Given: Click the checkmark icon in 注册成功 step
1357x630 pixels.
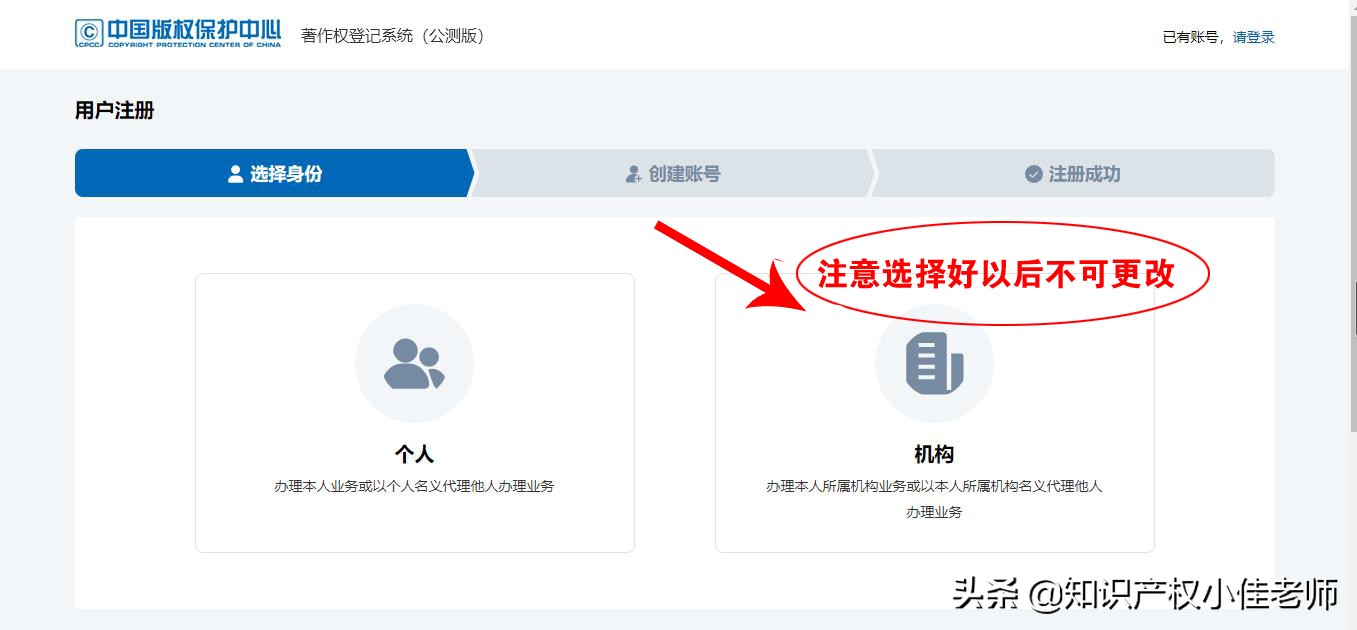Looking at the screenshot, I should [x=1033, y=172].
